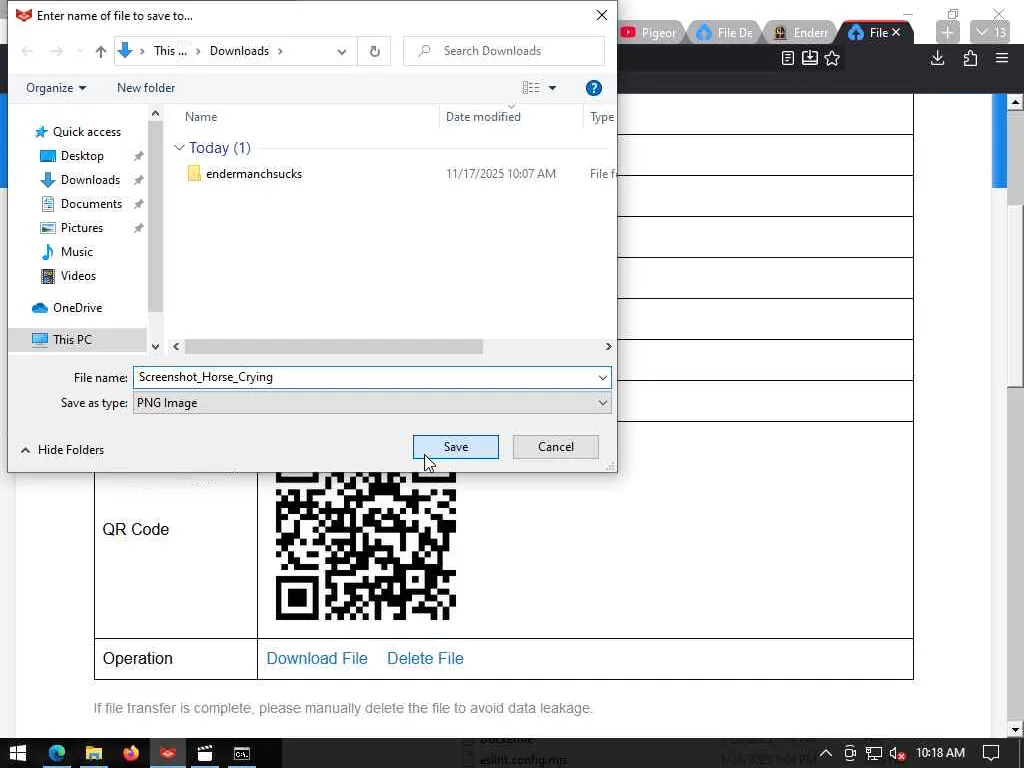This screenshot has width=1024, height=768.
Task: Show hidden system tray icons
Action: click(825, 753)
